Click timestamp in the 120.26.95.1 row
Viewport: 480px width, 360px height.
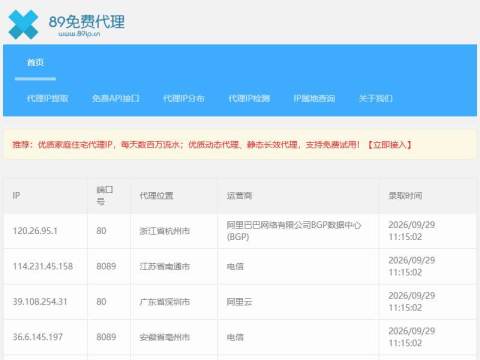click(x=412, y=231)
